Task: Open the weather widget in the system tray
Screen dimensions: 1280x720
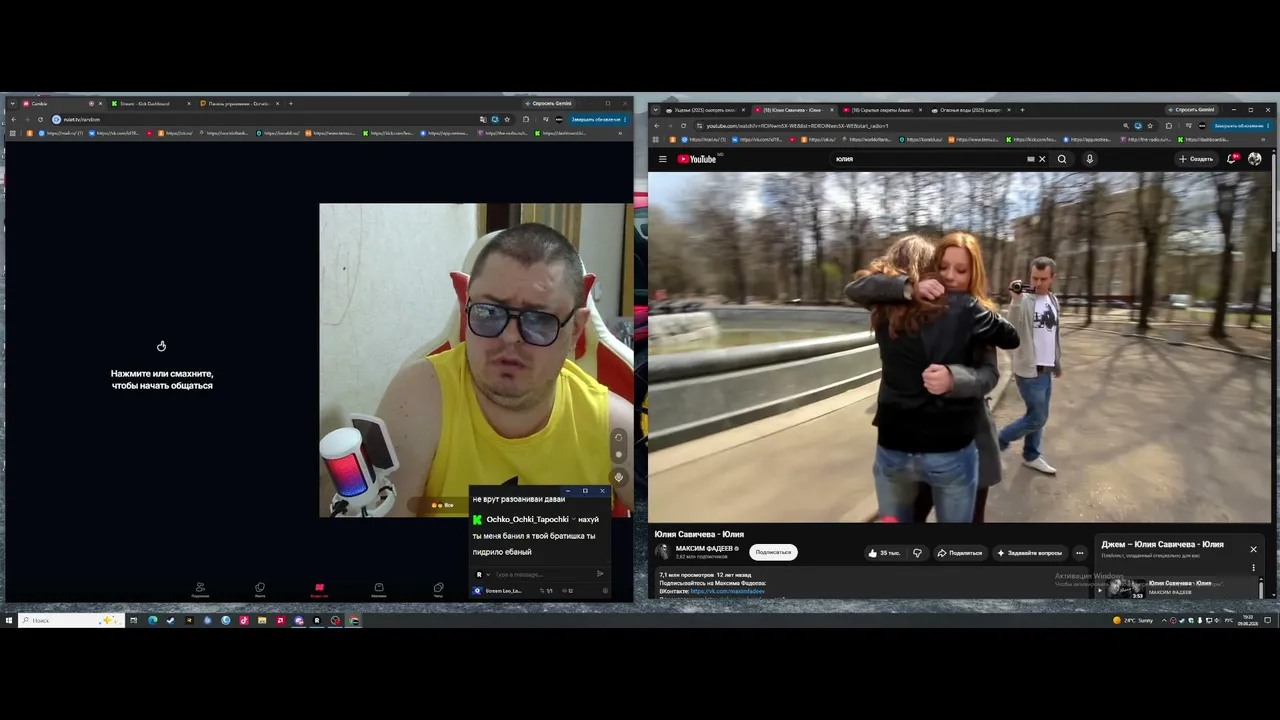Action: (x=1133, y=621)
